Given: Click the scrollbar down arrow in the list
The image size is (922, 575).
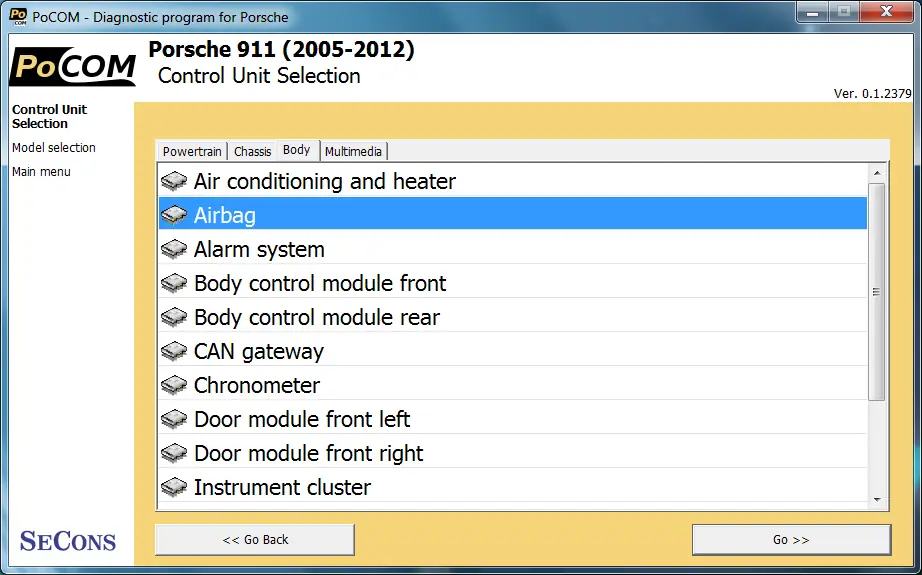Looking at the screenshot, I should 877,500.
